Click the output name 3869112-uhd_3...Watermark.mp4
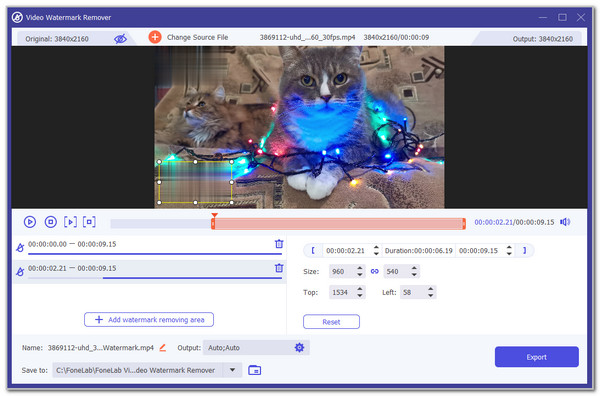 pos(101,348)
